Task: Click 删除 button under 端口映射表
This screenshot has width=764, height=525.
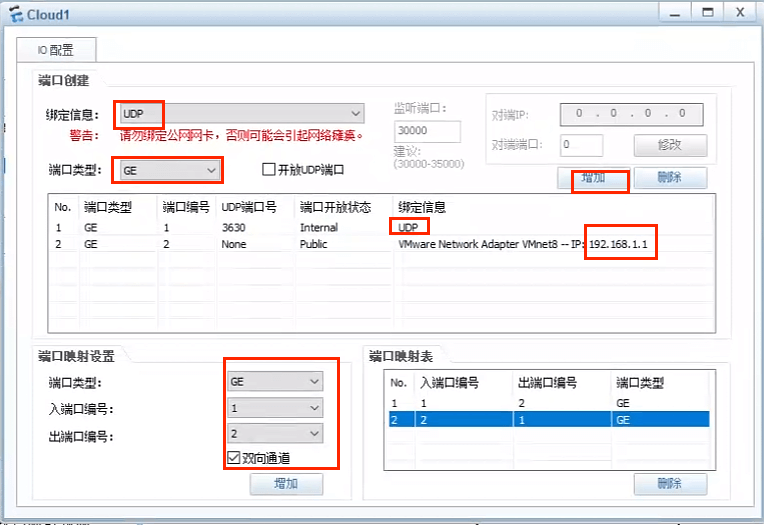Action: (x=670, y=484)
